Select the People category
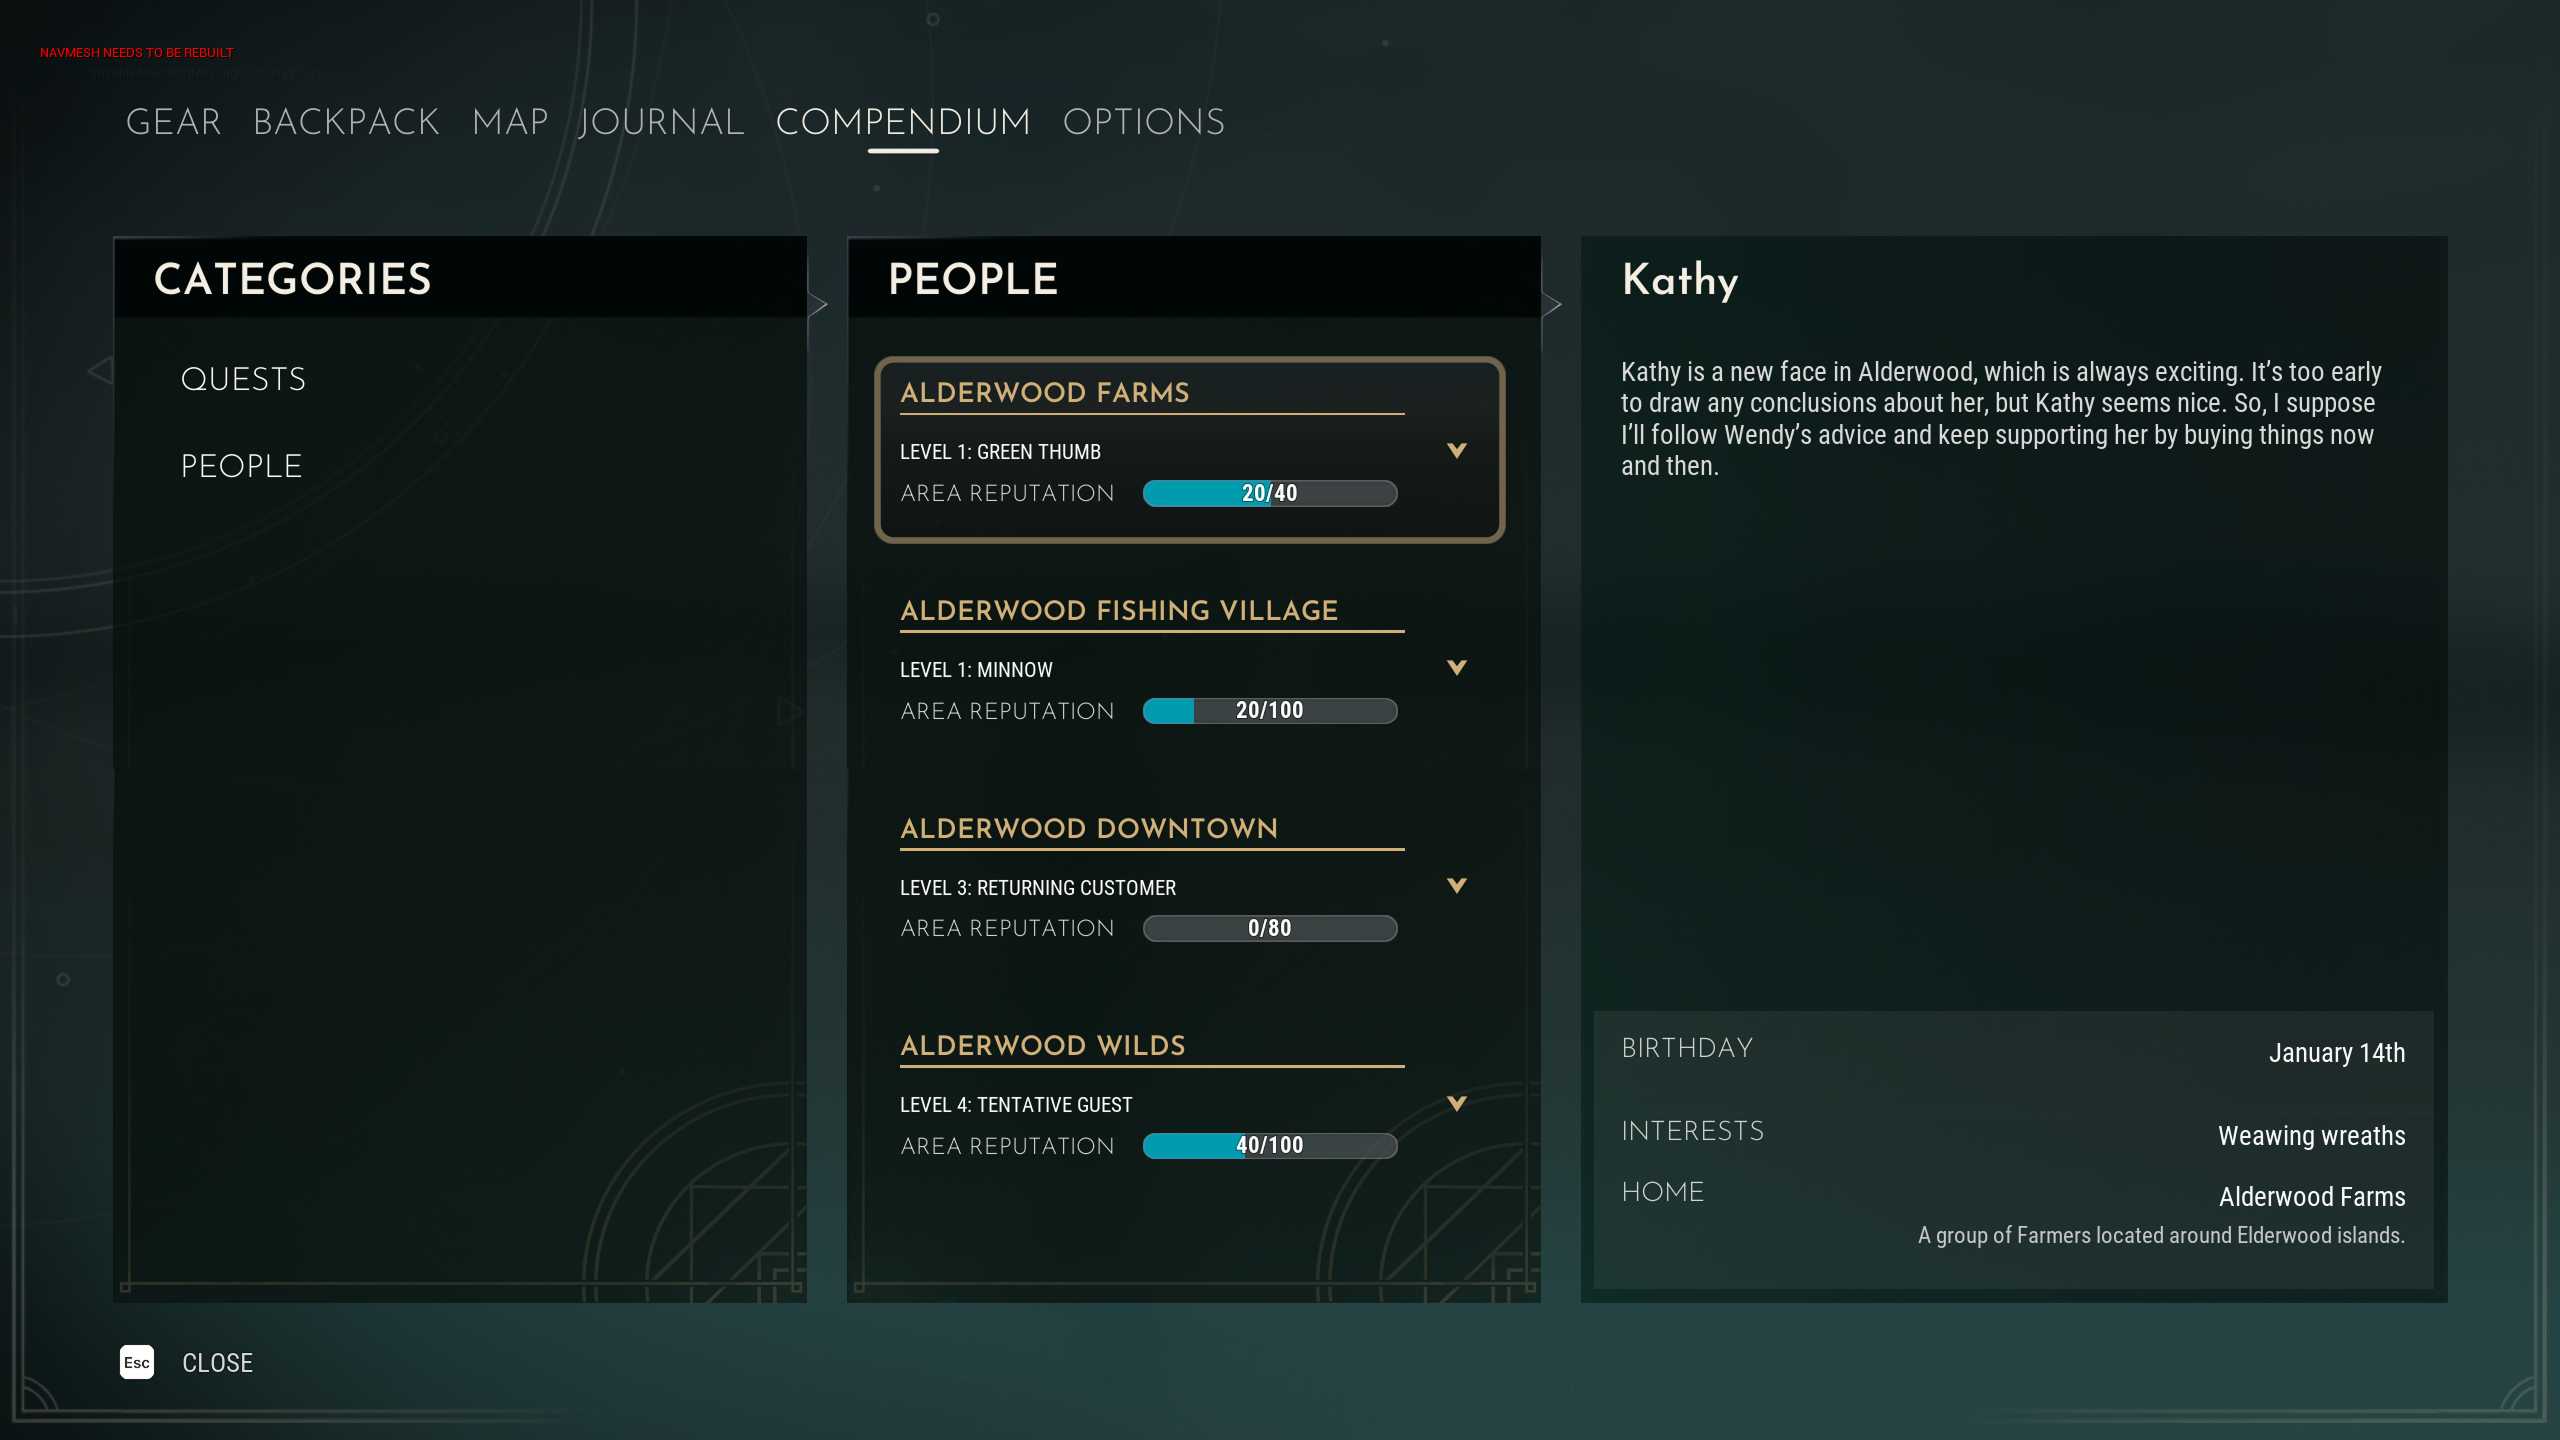This screenshot has width=2560, height=1440. pyautogui.click(x=241, y=466)
